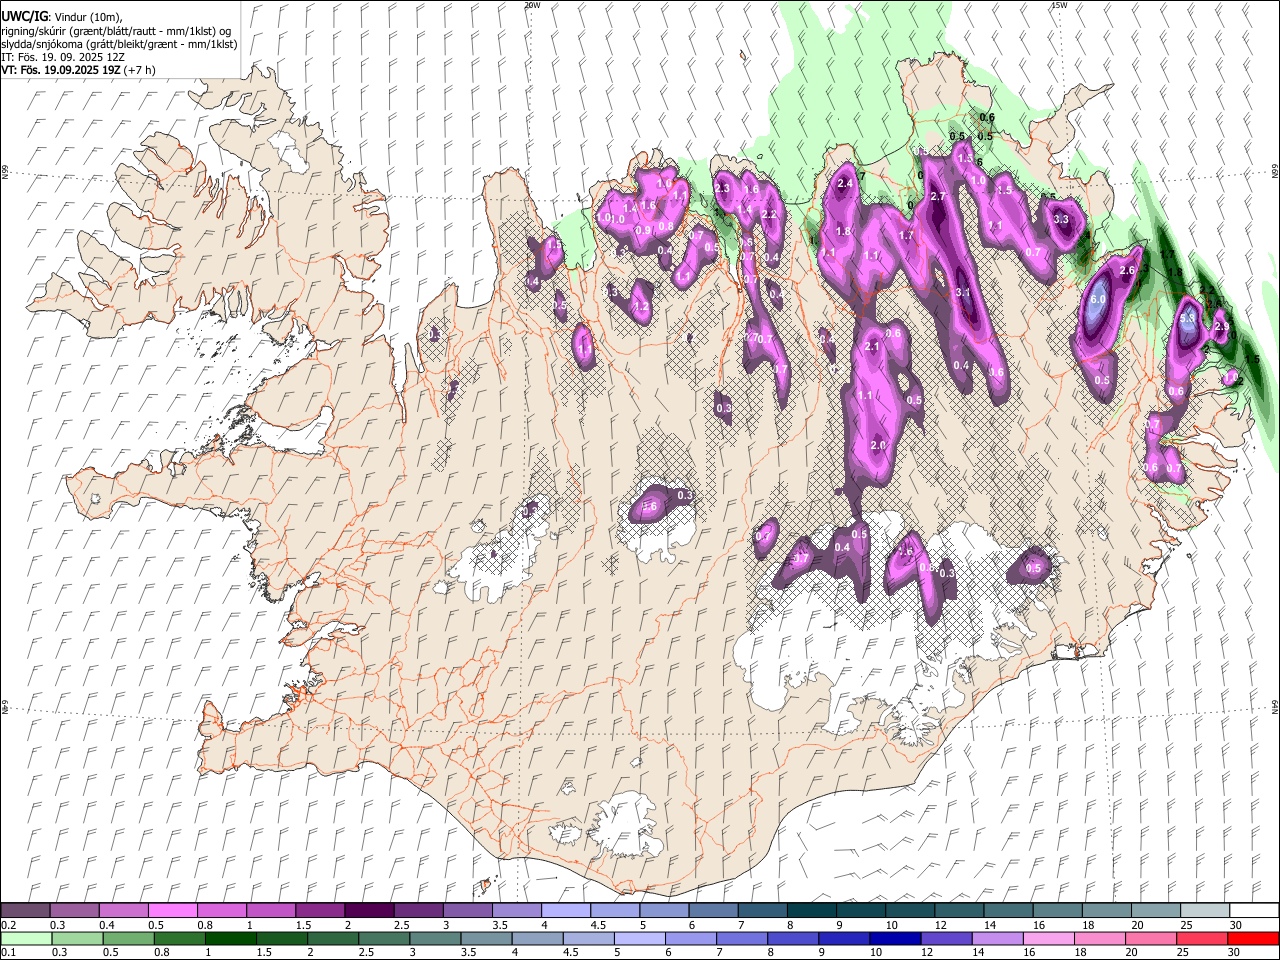
Task: Click the 0.2–0.3 swatch in purple snow legend
Action: coord(25,911)
